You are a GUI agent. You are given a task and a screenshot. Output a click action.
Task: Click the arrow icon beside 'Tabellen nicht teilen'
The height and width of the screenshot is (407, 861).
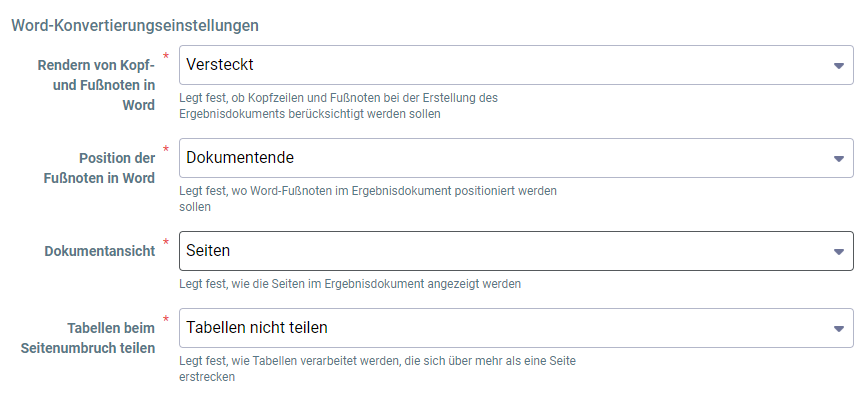coord(838,329)
